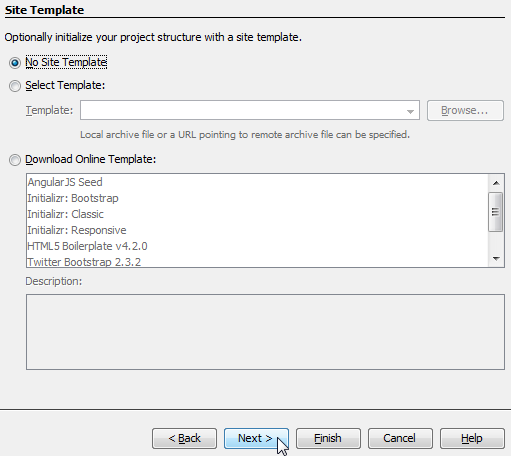Complete the wizard with Finish
This screenshot has width=511, height=456.
coord(328,438)
